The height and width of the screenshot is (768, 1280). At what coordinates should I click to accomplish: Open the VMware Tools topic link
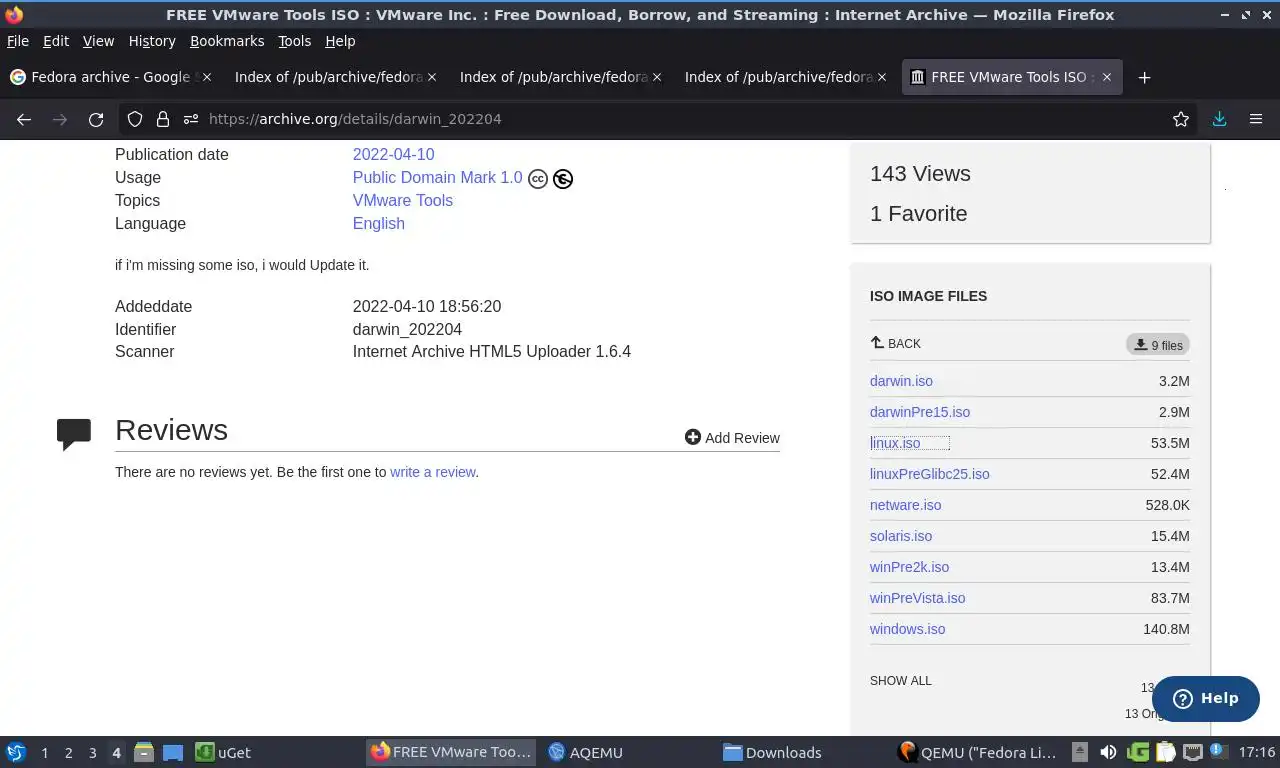pyautogui.click(x=403, y=200)
